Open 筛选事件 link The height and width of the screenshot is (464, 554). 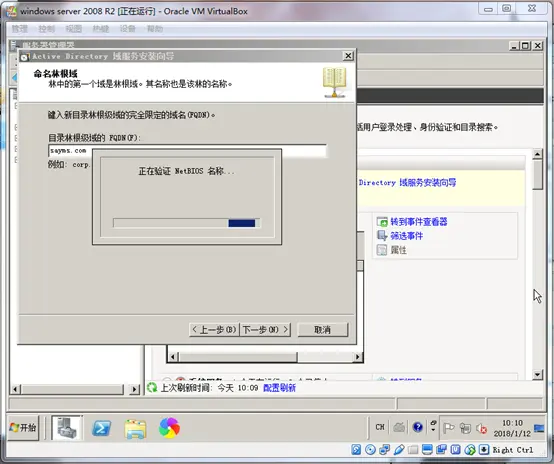coord(406,236)
